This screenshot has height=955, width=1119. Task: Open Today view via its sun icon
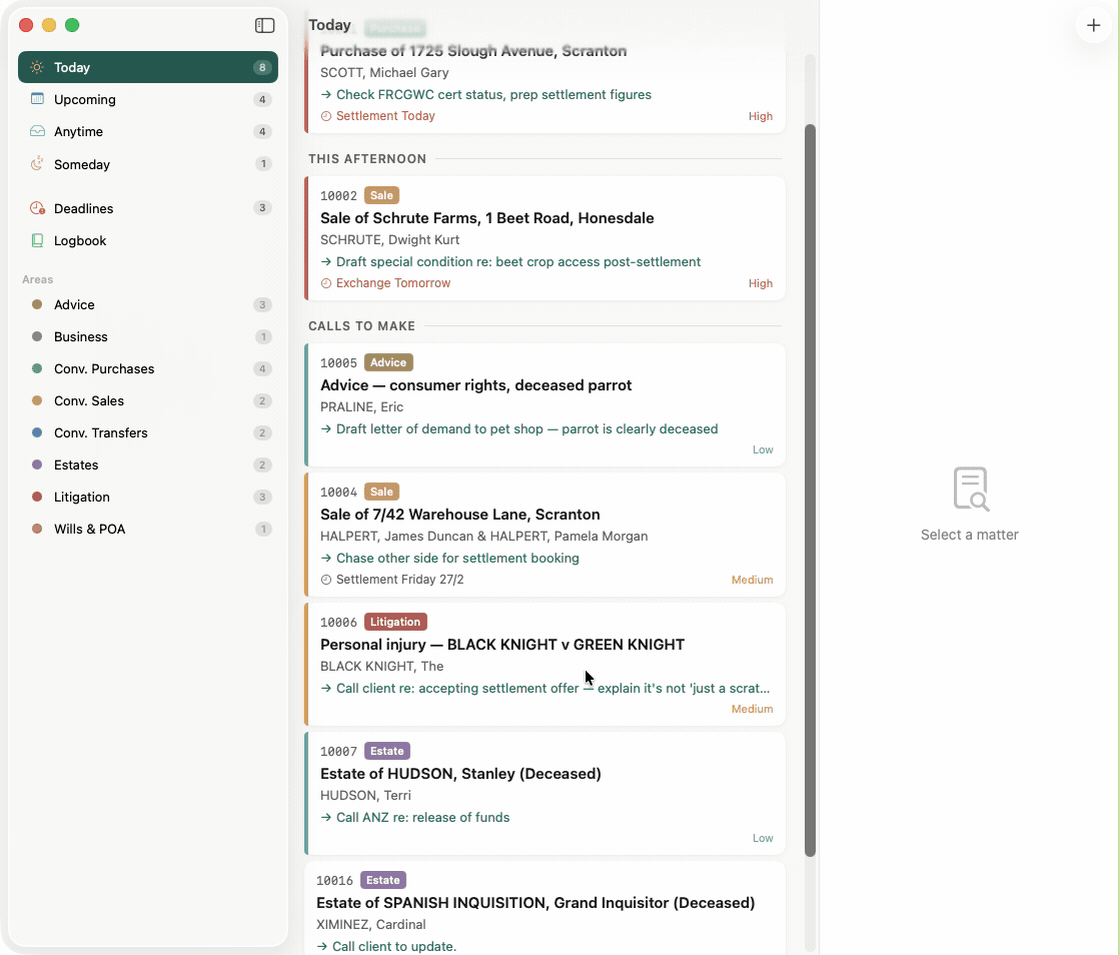[36, 67]
